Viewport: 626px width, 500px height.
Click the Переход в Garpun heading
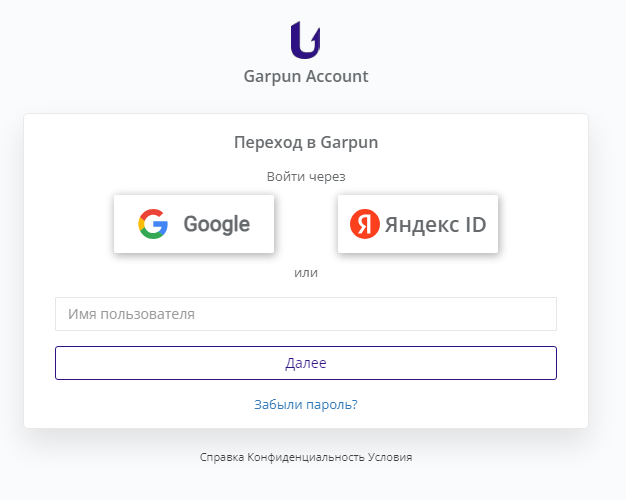[306, 143]
